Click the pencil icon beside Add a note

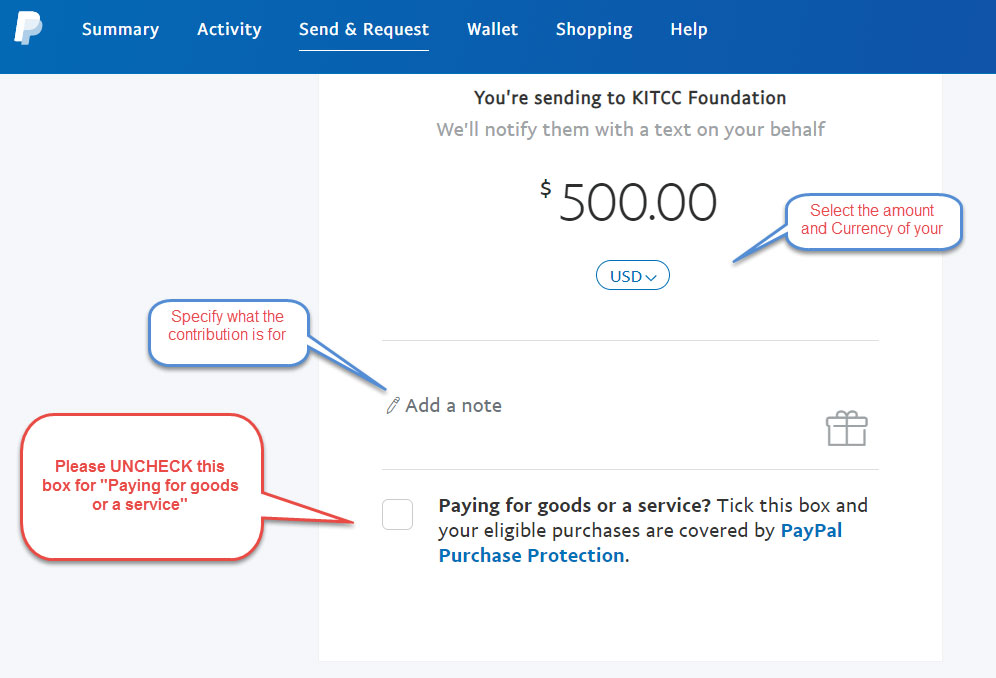(393, 406)
